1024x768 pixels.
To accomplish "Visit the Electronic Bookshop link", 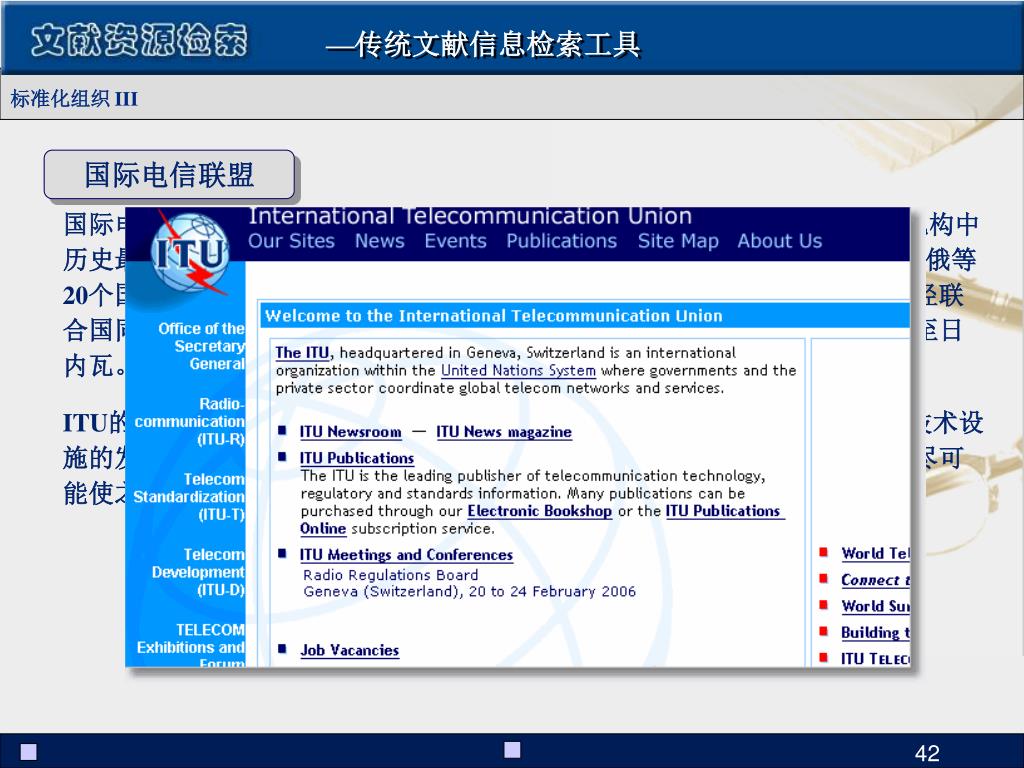I will click(x=539, y=511).
